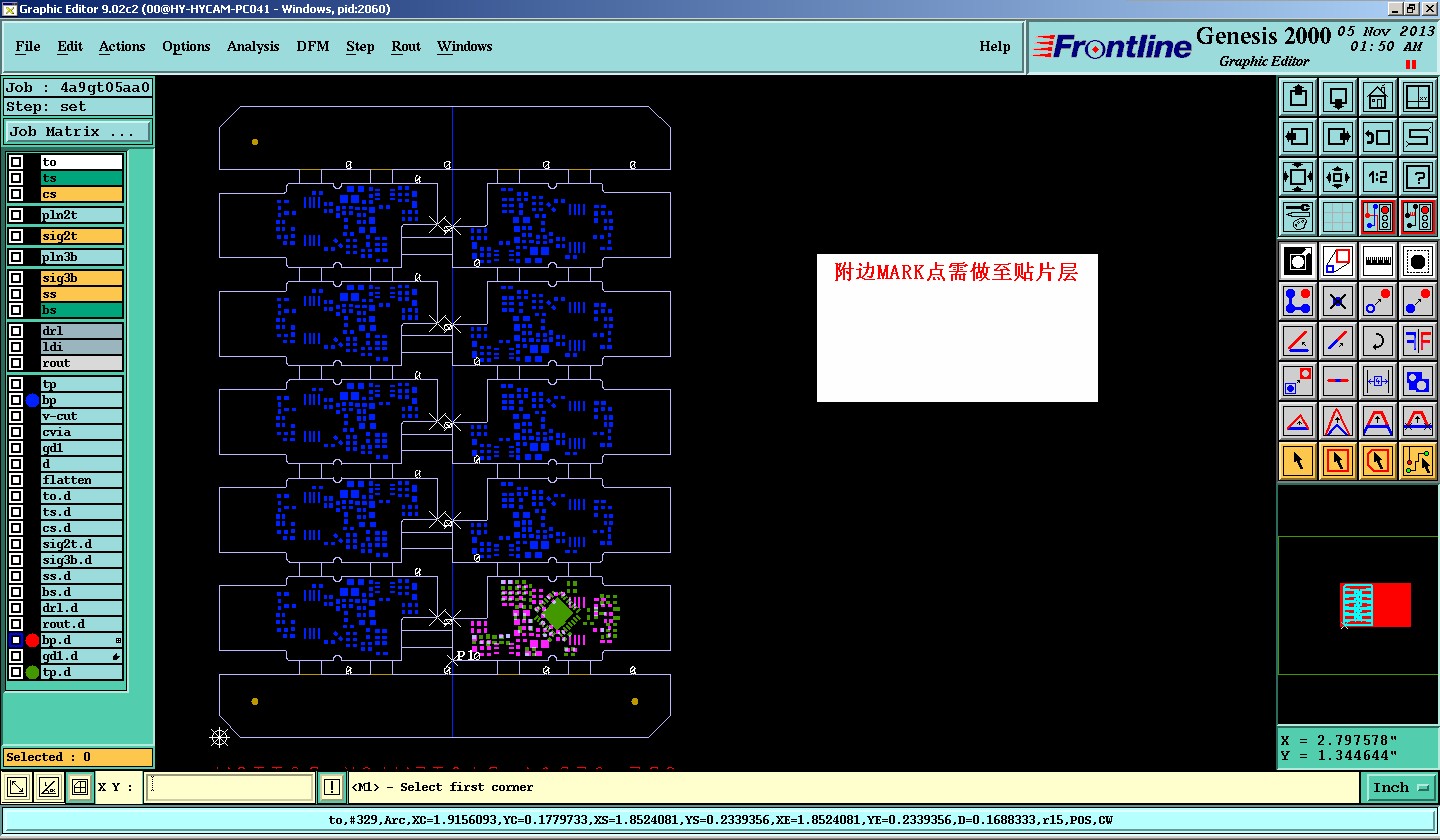Open the Inch units dropdown
The width and height of the screenshot is (1440, 840).
point(1400,788)
